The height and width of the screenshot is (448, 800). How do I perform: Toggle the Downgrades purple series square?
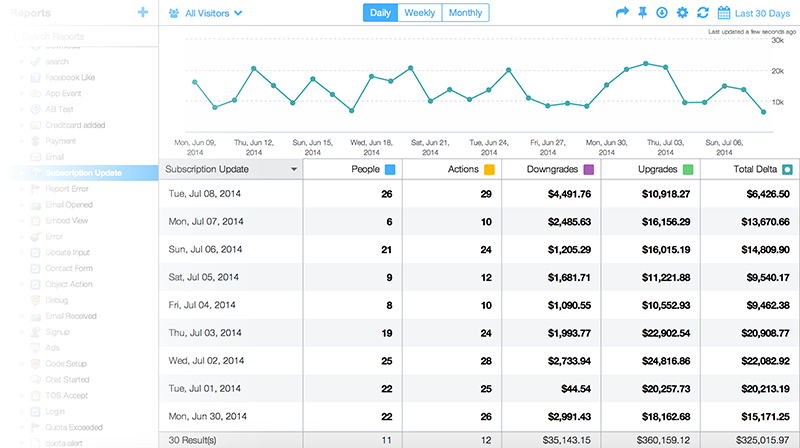pos(589,170)
